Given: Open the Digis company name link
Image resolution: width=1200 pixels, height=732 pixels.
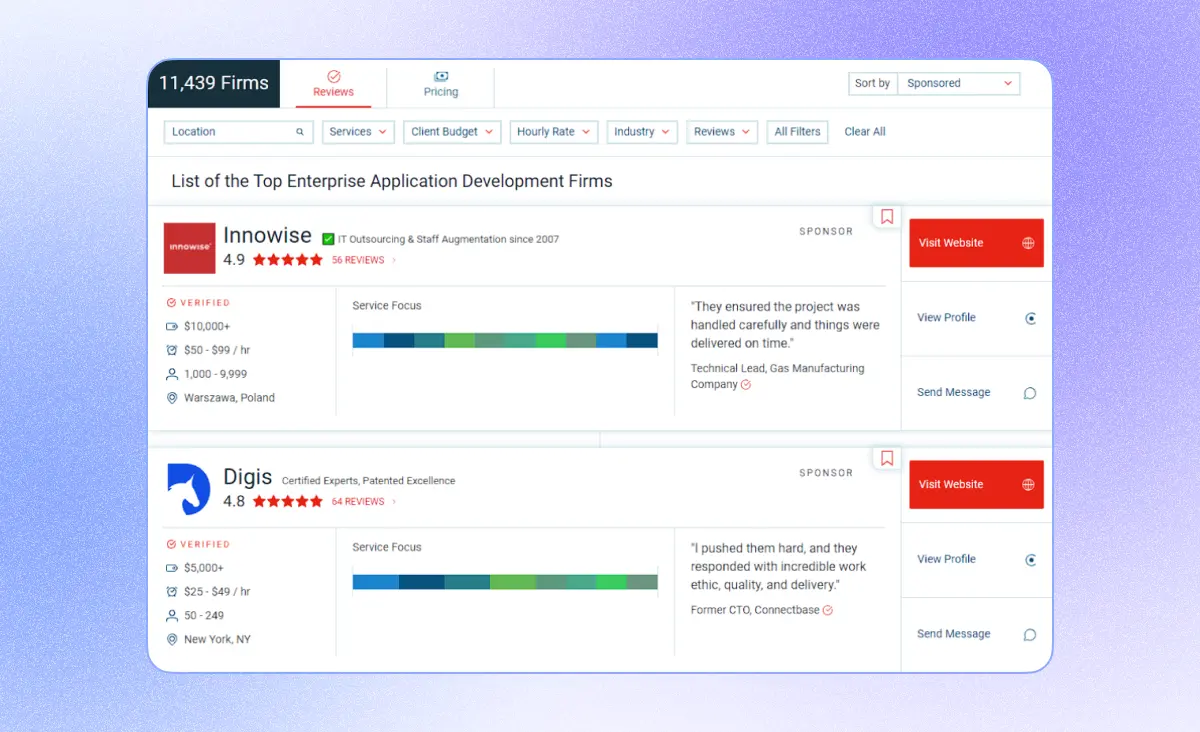Looking at the screenshot, I should point(247,477).
